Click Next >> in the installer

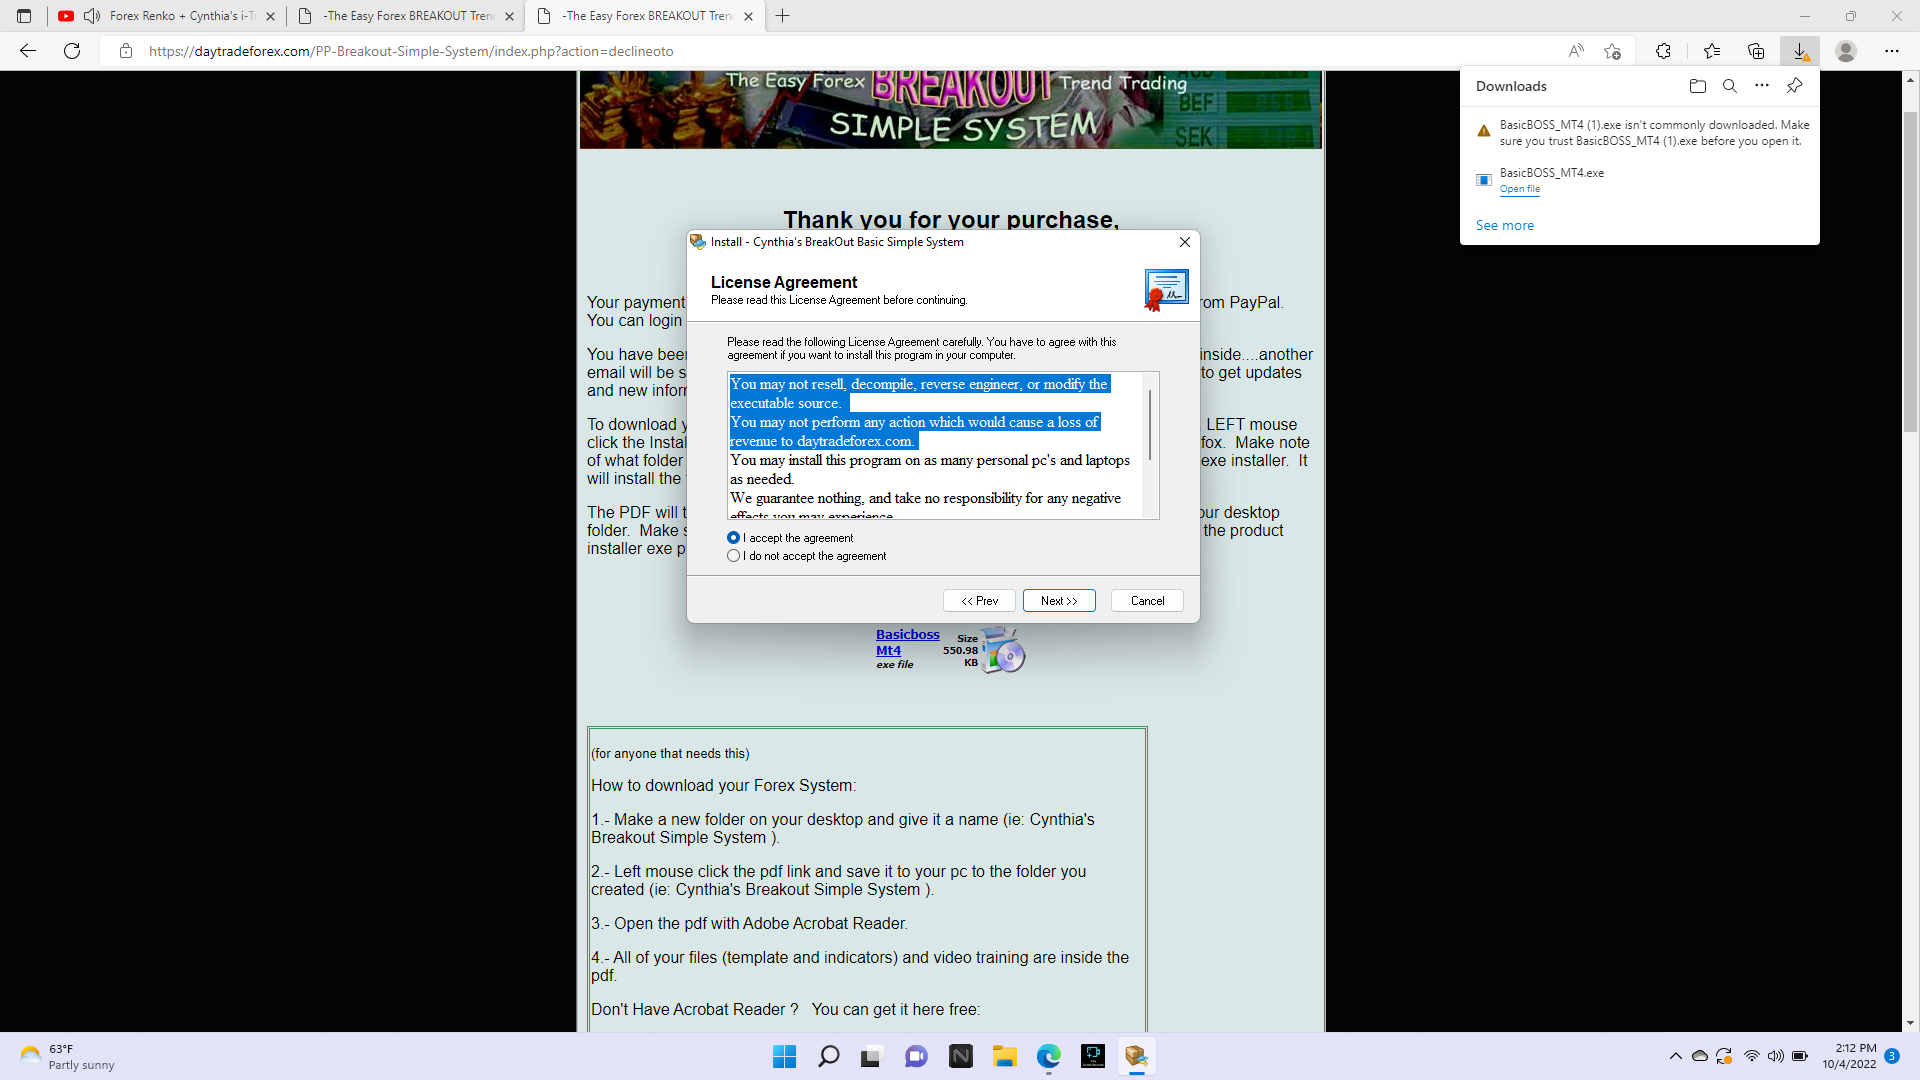coord(1058,601)
